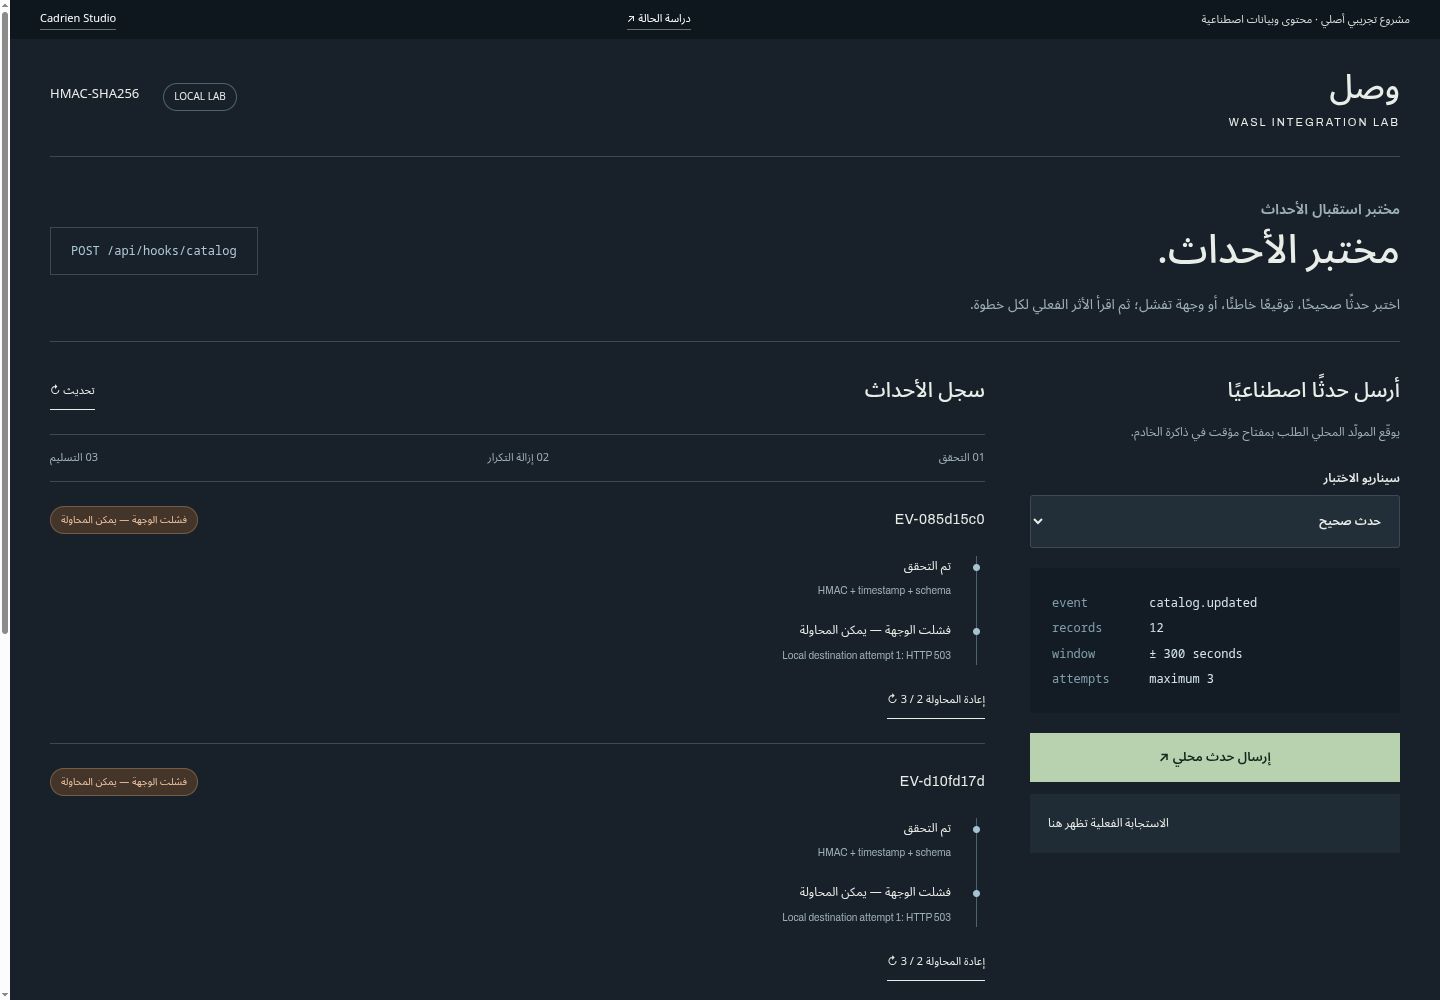Image resolution: width=1440 pixels, height=1000 pixels.
Task: Click "تم التحقق" step under EV-085d15c0
Action: click(927, 566)
